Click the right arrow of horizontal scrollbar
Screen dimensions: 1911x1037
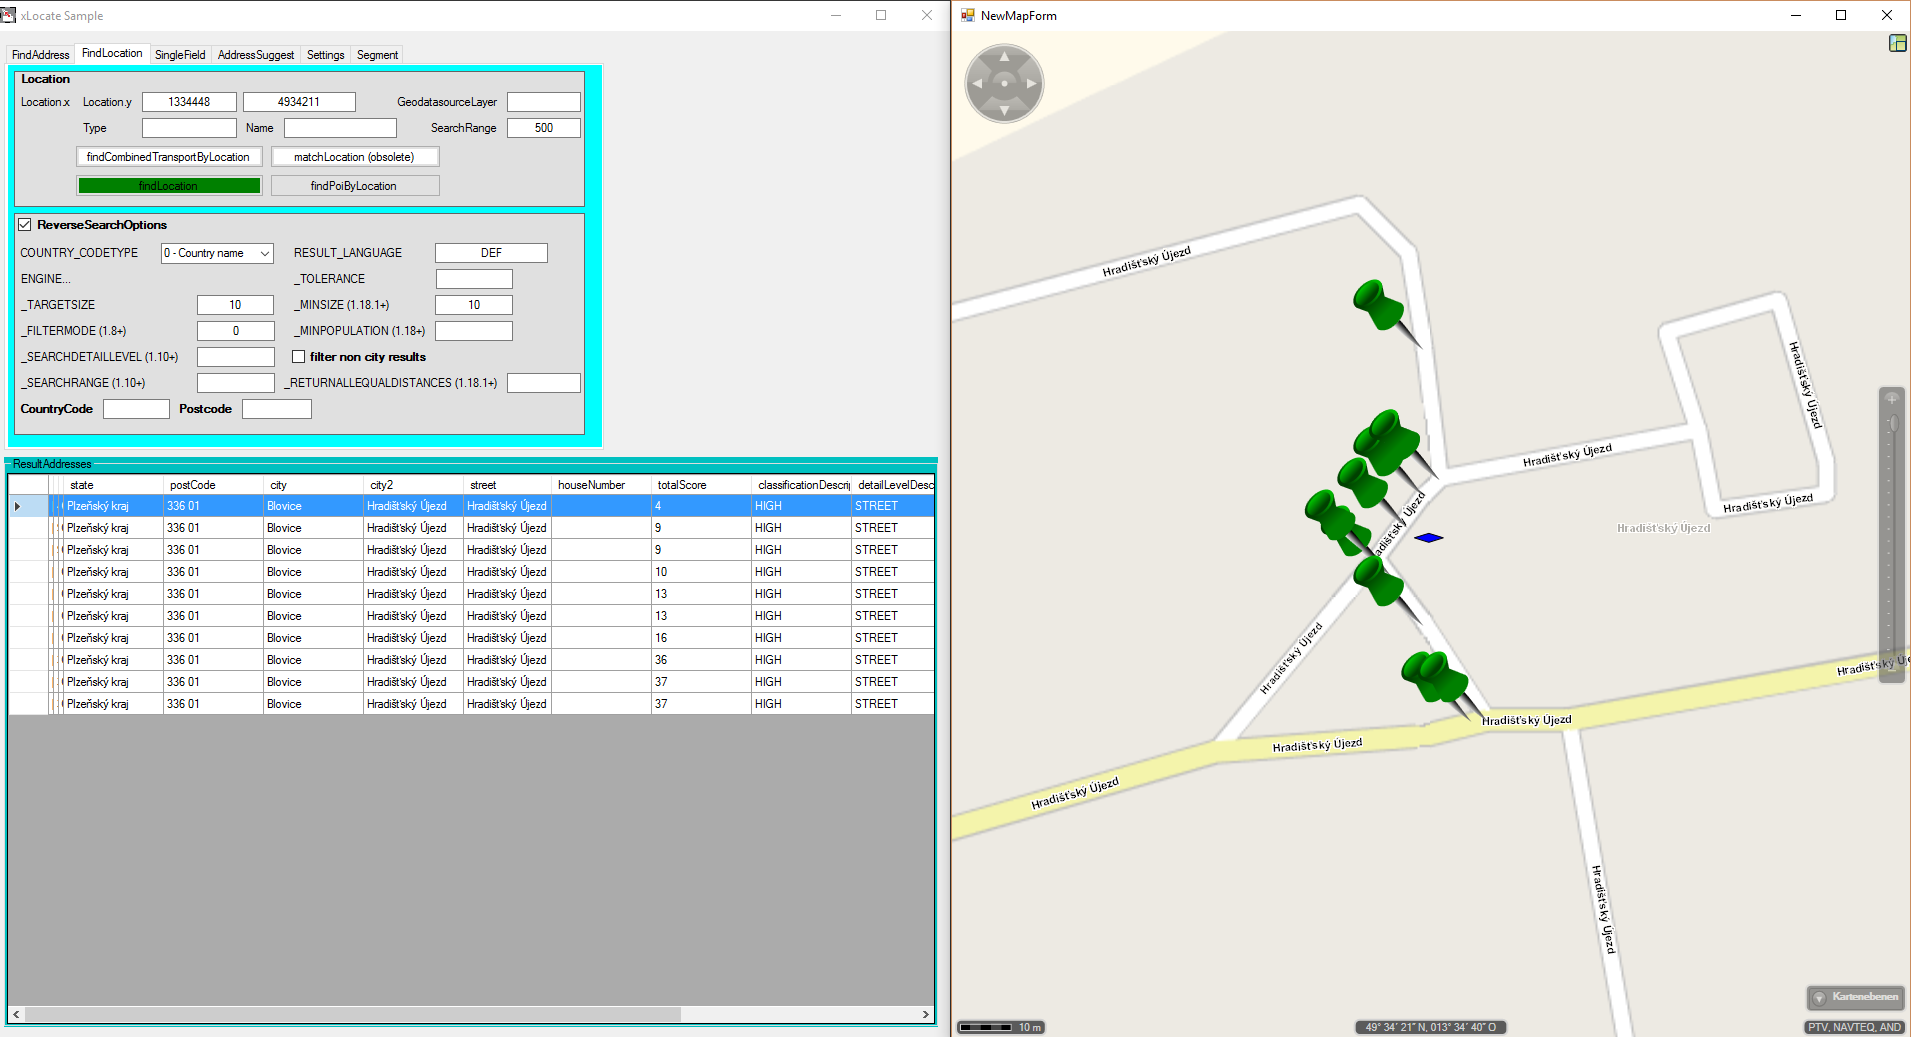[x=925, y=1014]
